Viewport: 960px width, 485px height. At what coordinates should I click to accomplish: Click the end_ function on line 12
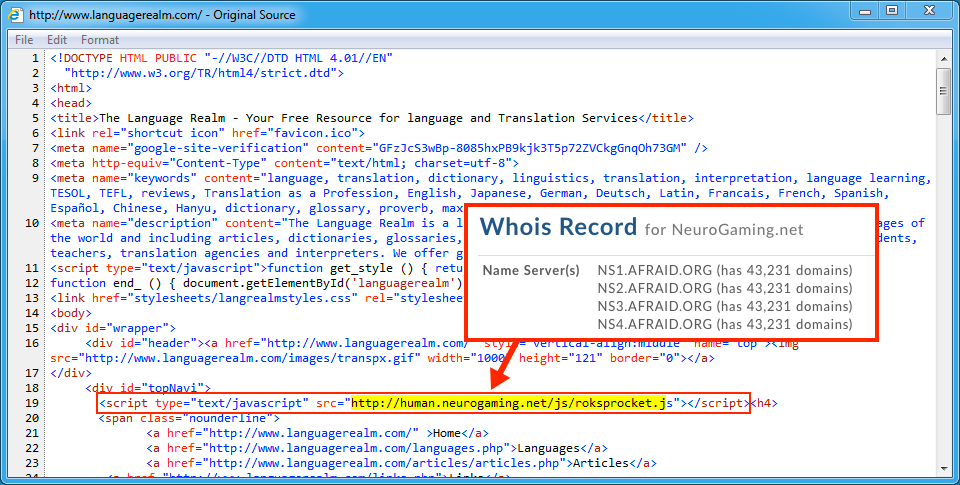point(257,283)
